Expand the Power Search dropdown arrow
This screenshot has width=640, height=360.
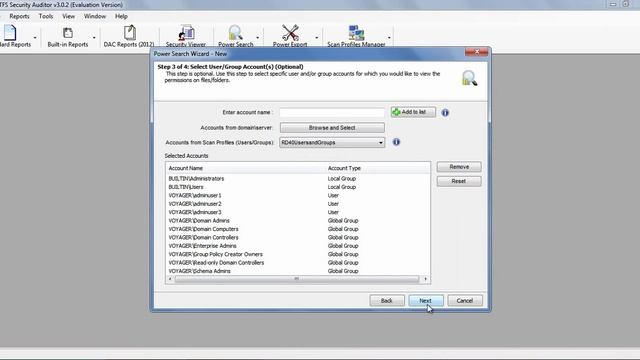(258, 38)
